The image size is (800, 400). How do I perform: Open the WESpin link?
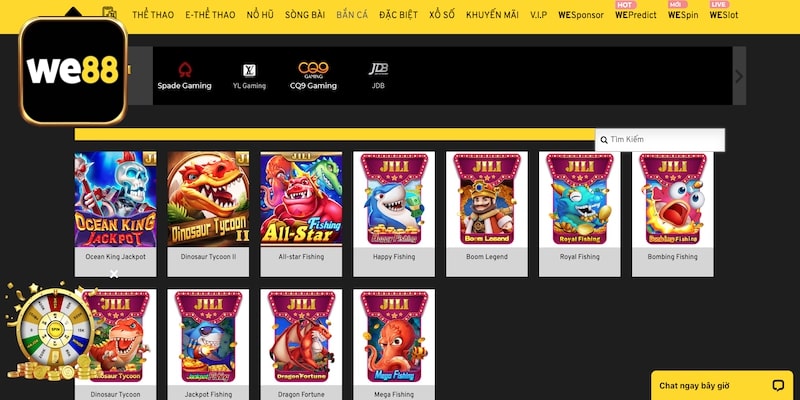pos(683,15)
